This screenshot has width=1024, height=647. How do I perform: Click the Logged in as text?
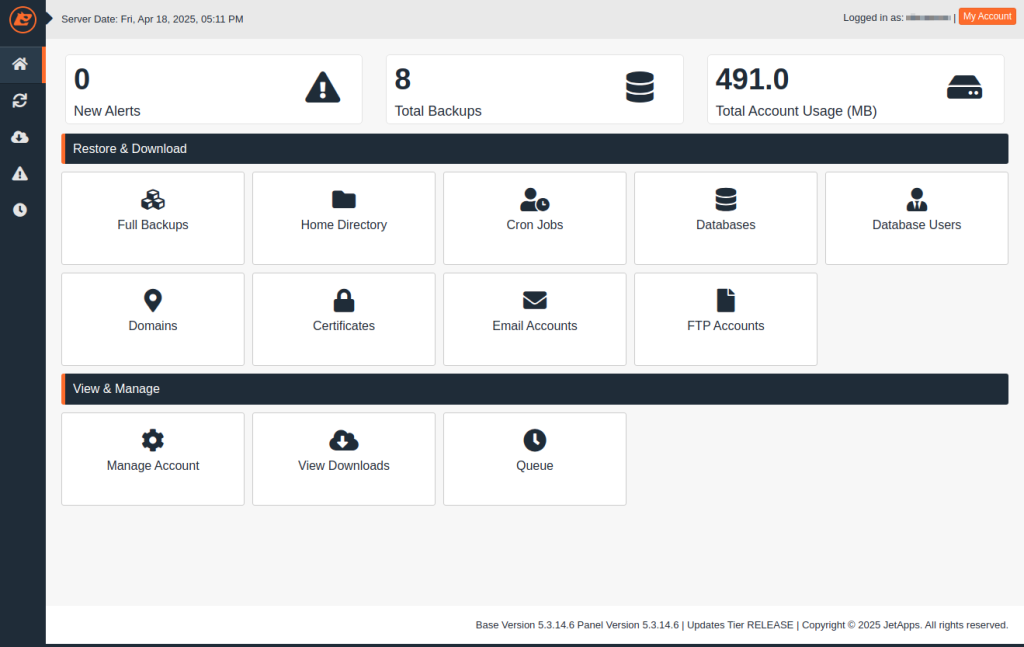[873, 18]
